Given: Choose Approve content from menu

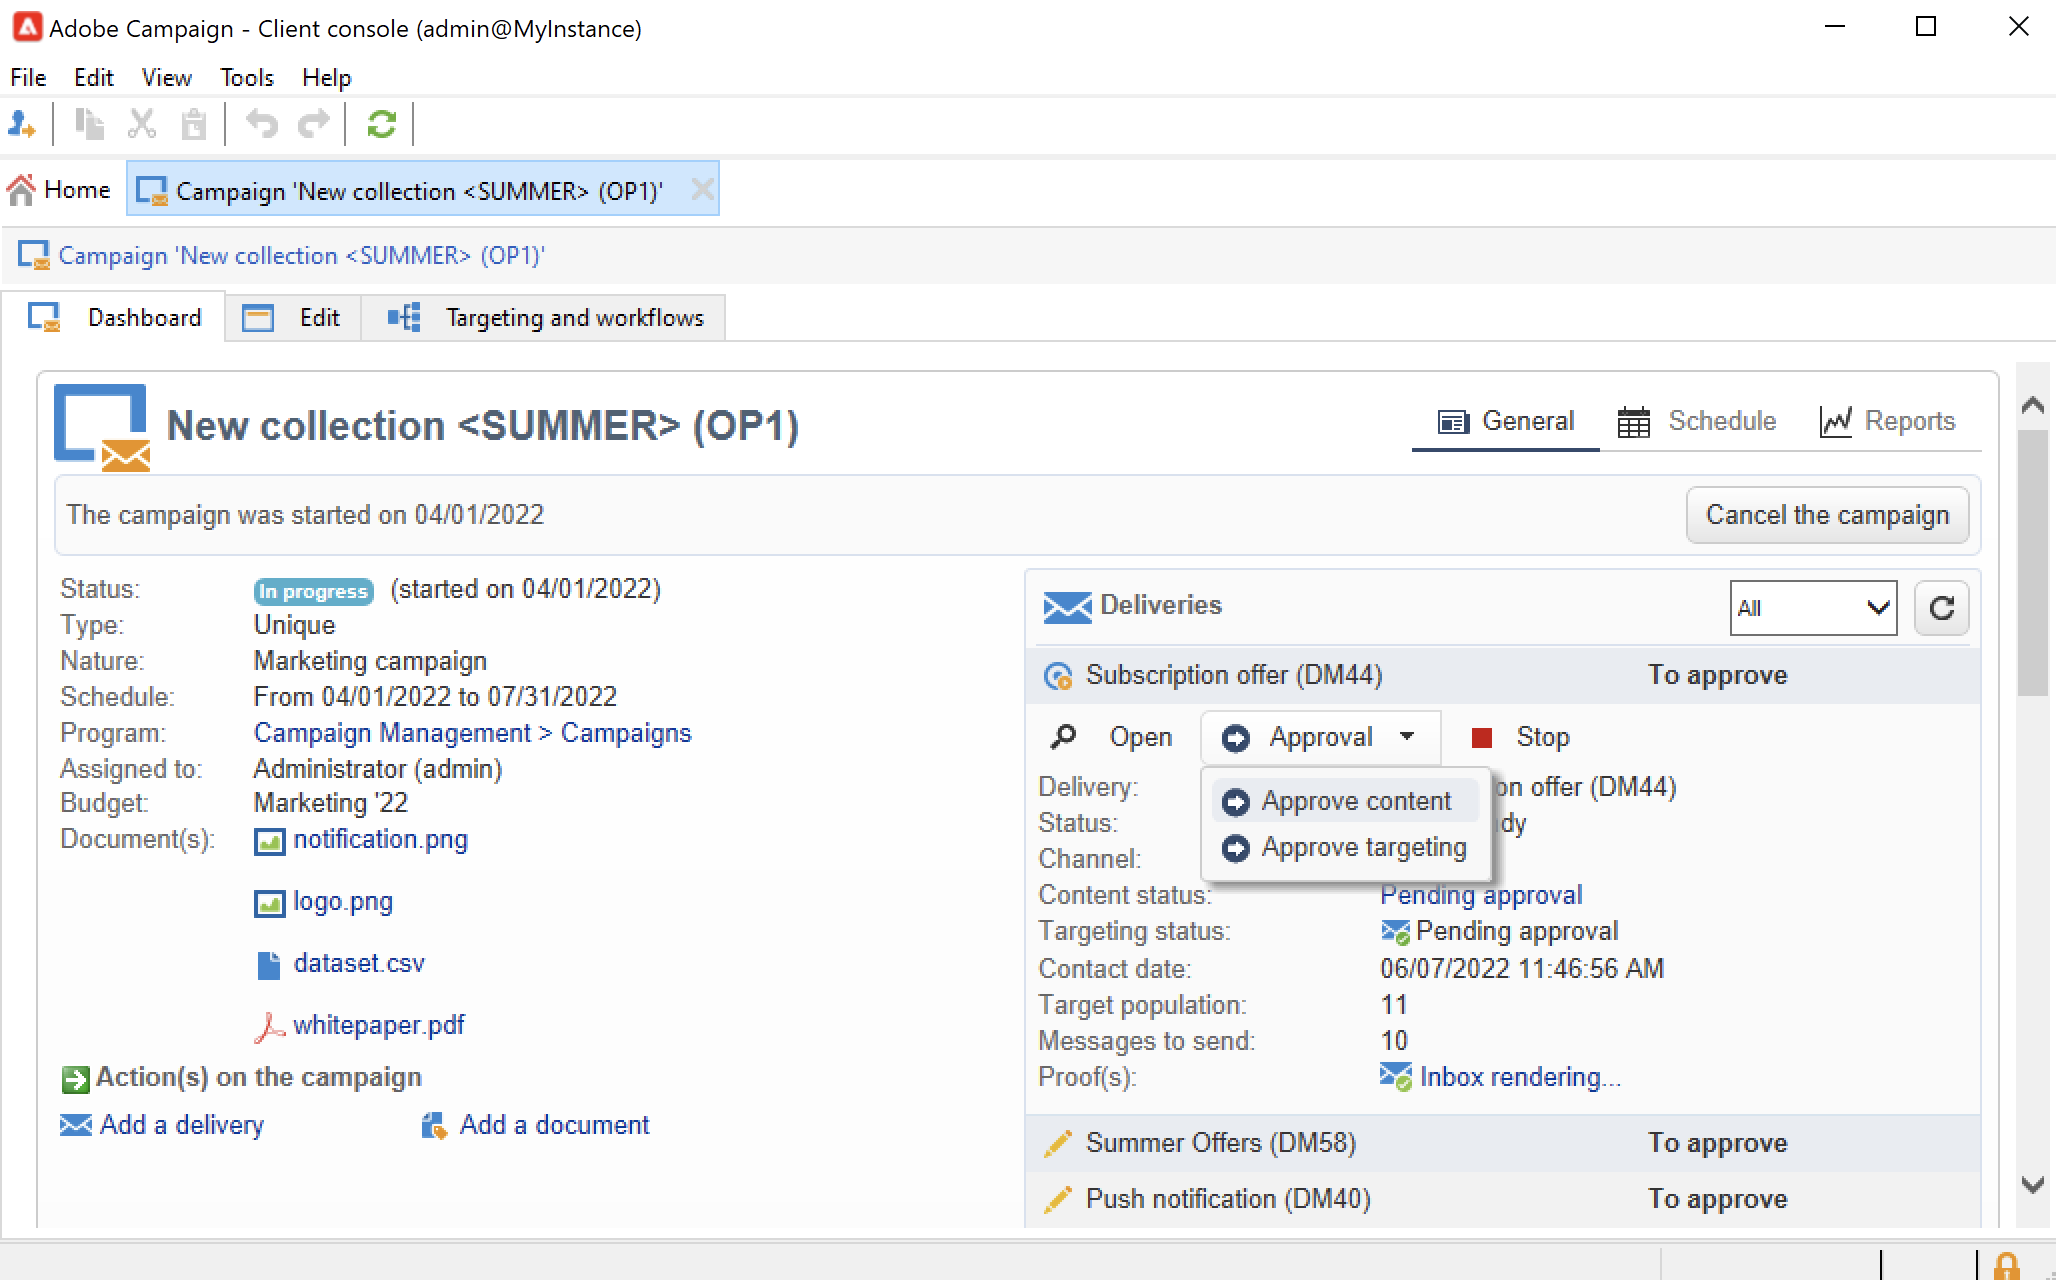Looking at the screenshot, I should coord(1355,801).
